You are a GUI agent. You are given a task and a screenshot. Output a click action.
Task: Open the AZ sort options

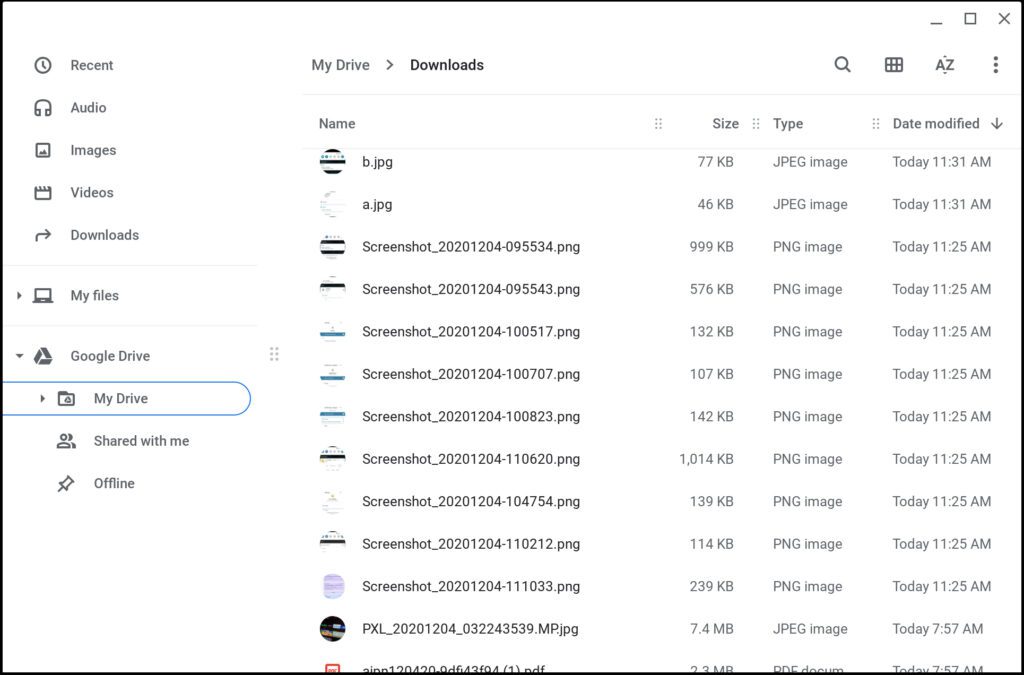[944, 65]
